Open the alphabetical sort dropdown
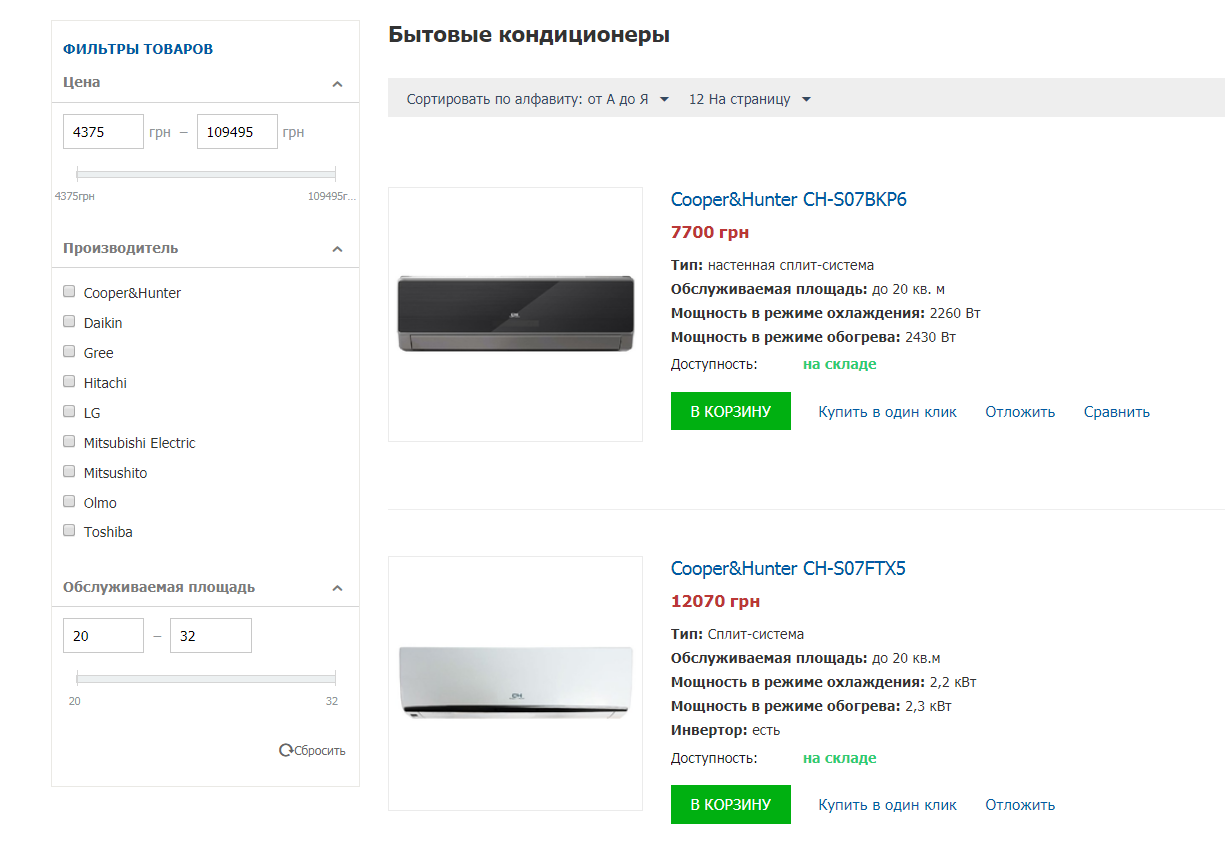This screenshot has height=850, width=1225. tap(538, 99)
